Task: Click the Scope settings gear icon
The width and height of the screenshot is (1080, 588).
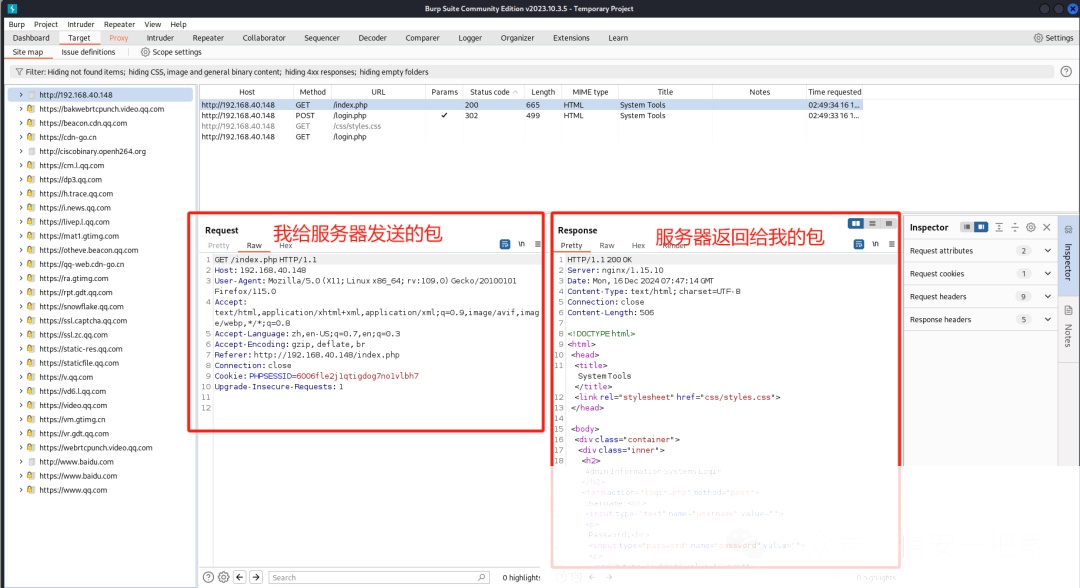Action: click(x=145, y=52)
